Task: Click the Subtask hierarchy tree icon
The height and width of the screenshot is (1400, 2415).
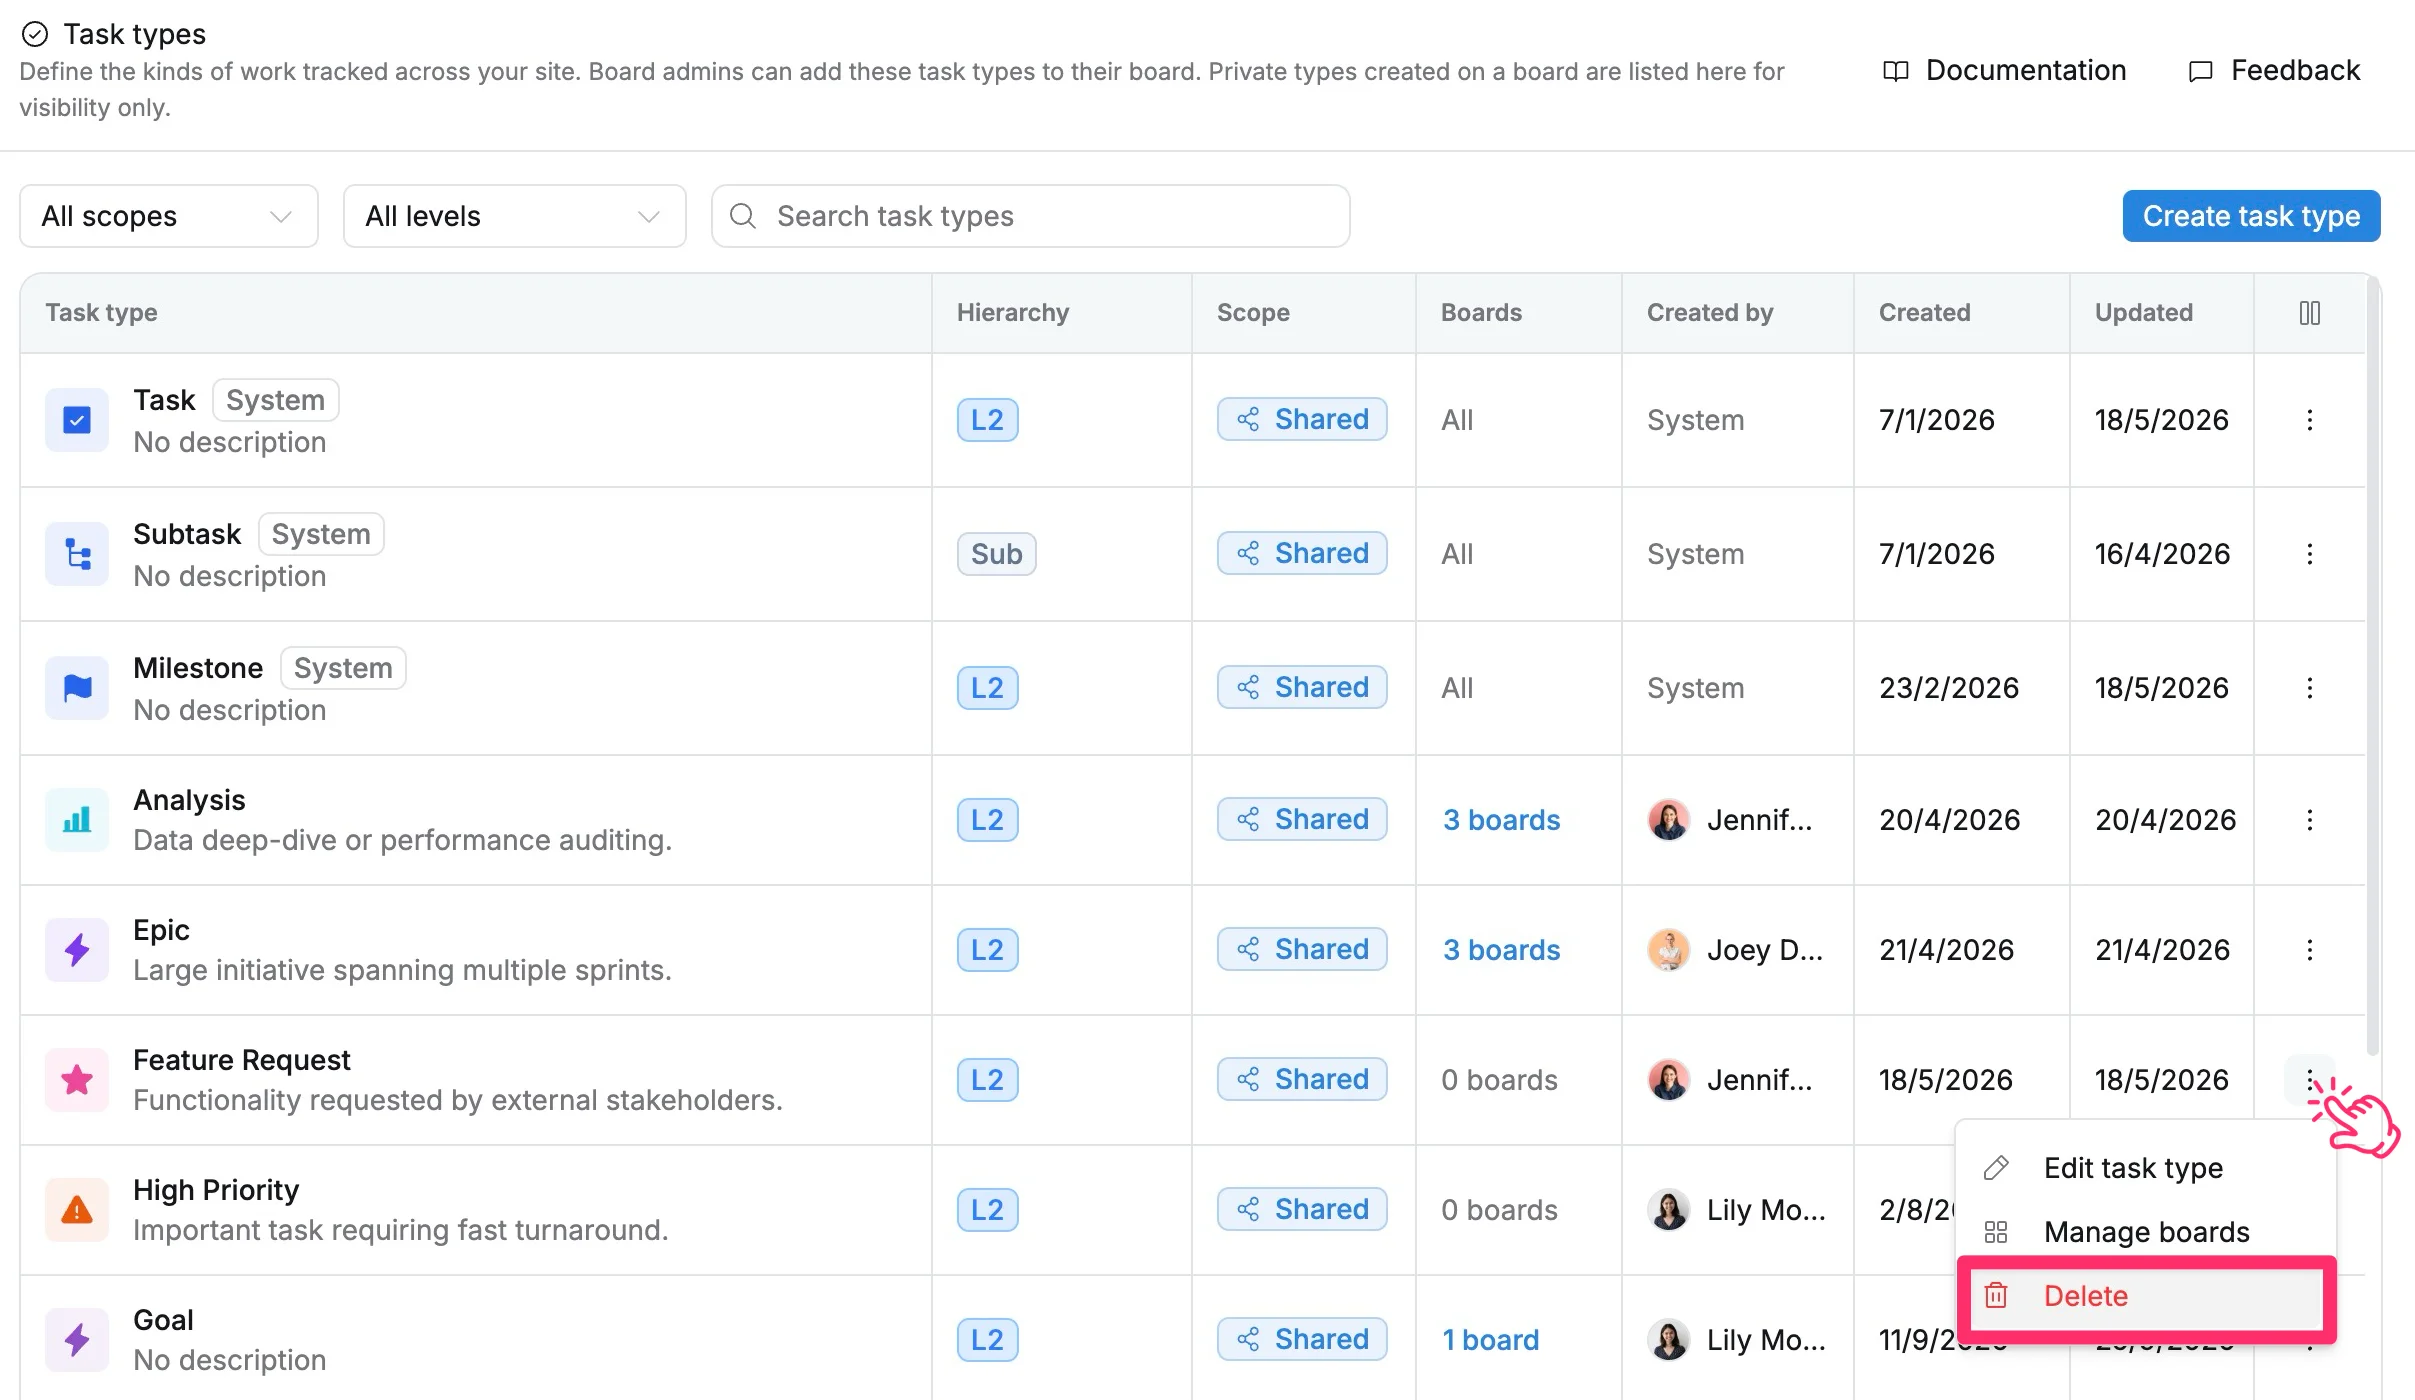Action: (77, 554)
